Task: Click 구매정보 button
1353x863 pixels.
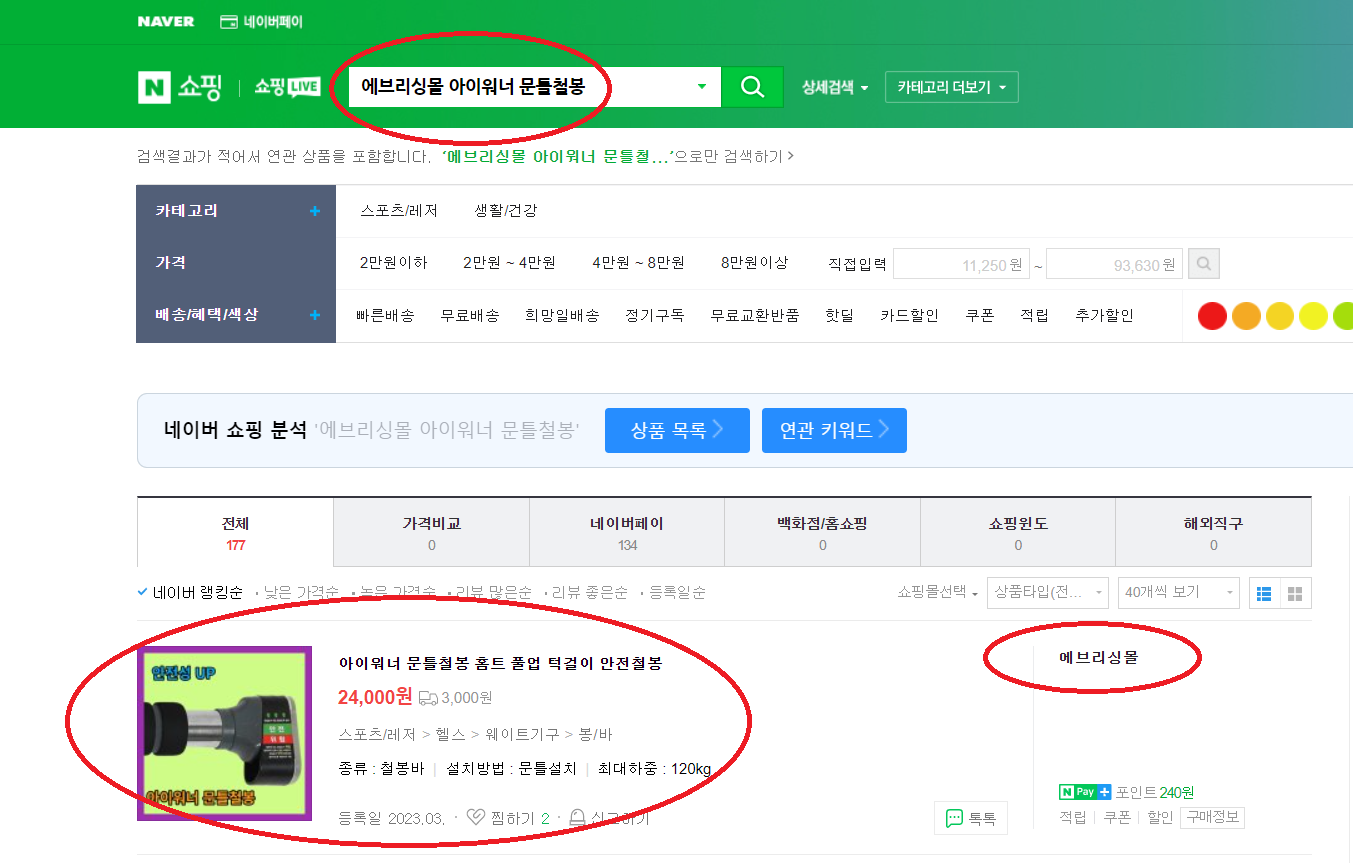Action: [x=1212, y=817]
